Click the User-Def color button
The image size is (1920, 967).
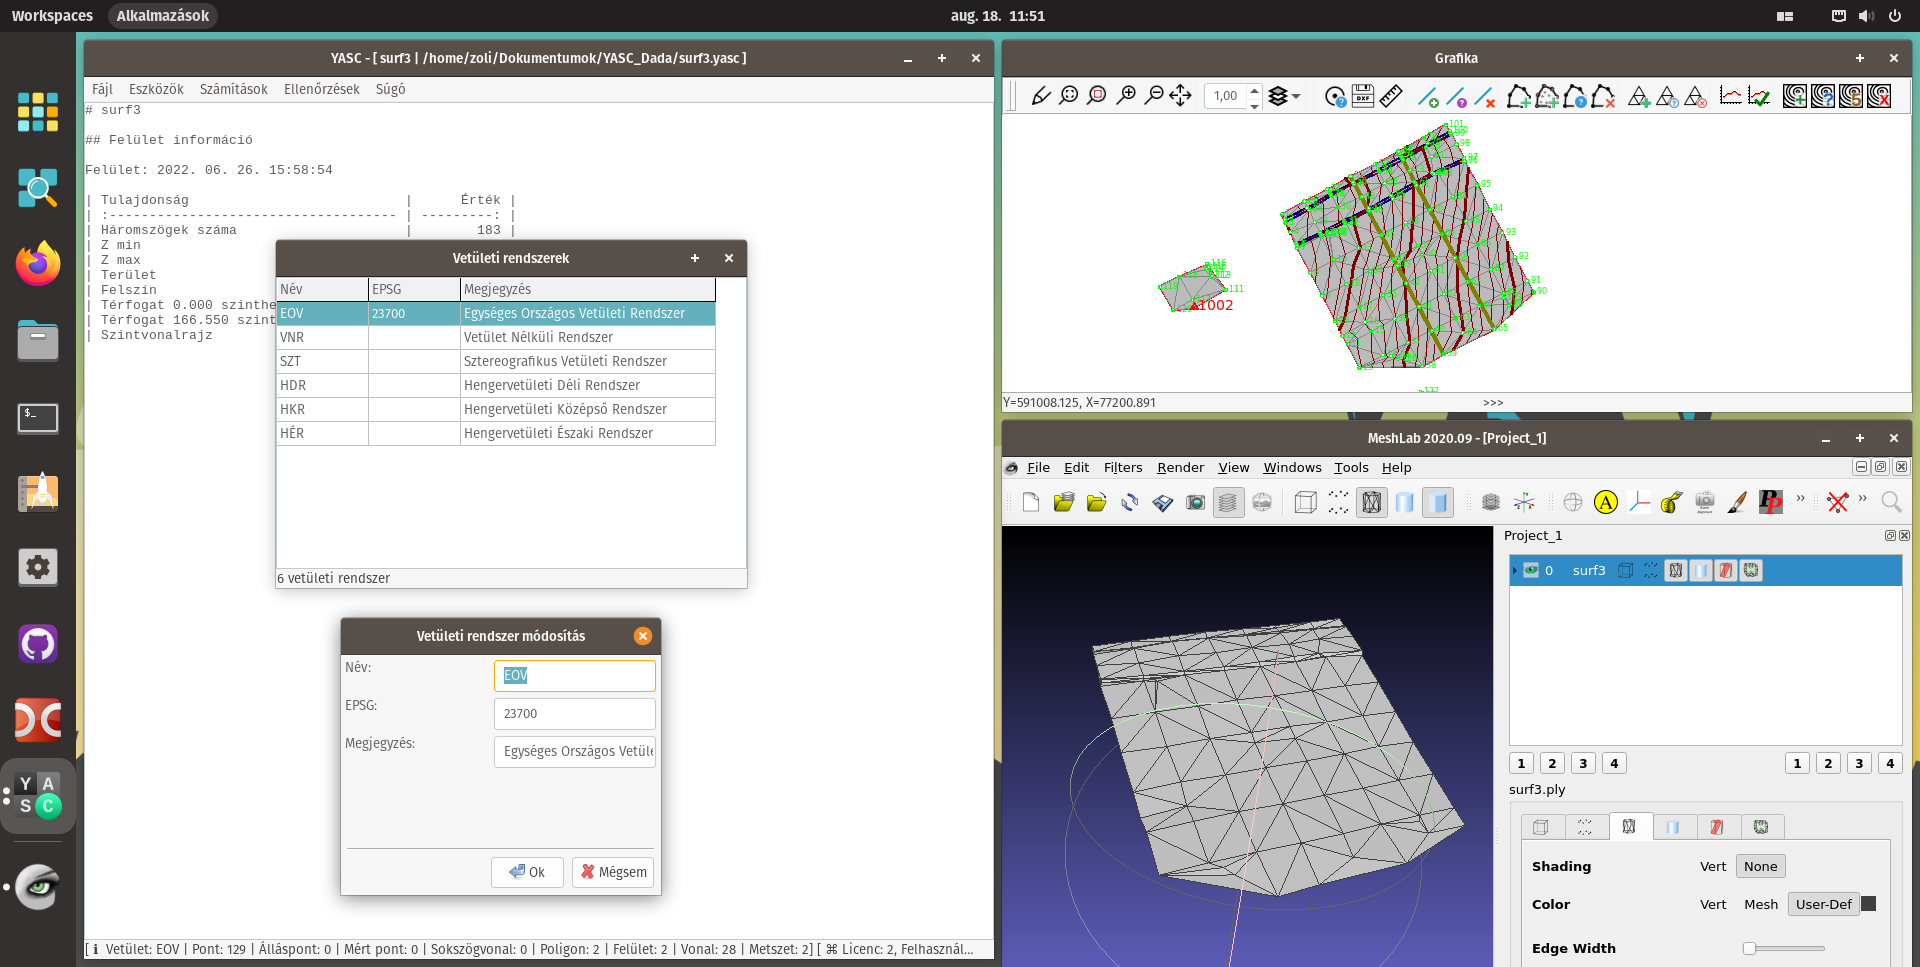(x=1823, y=904)
